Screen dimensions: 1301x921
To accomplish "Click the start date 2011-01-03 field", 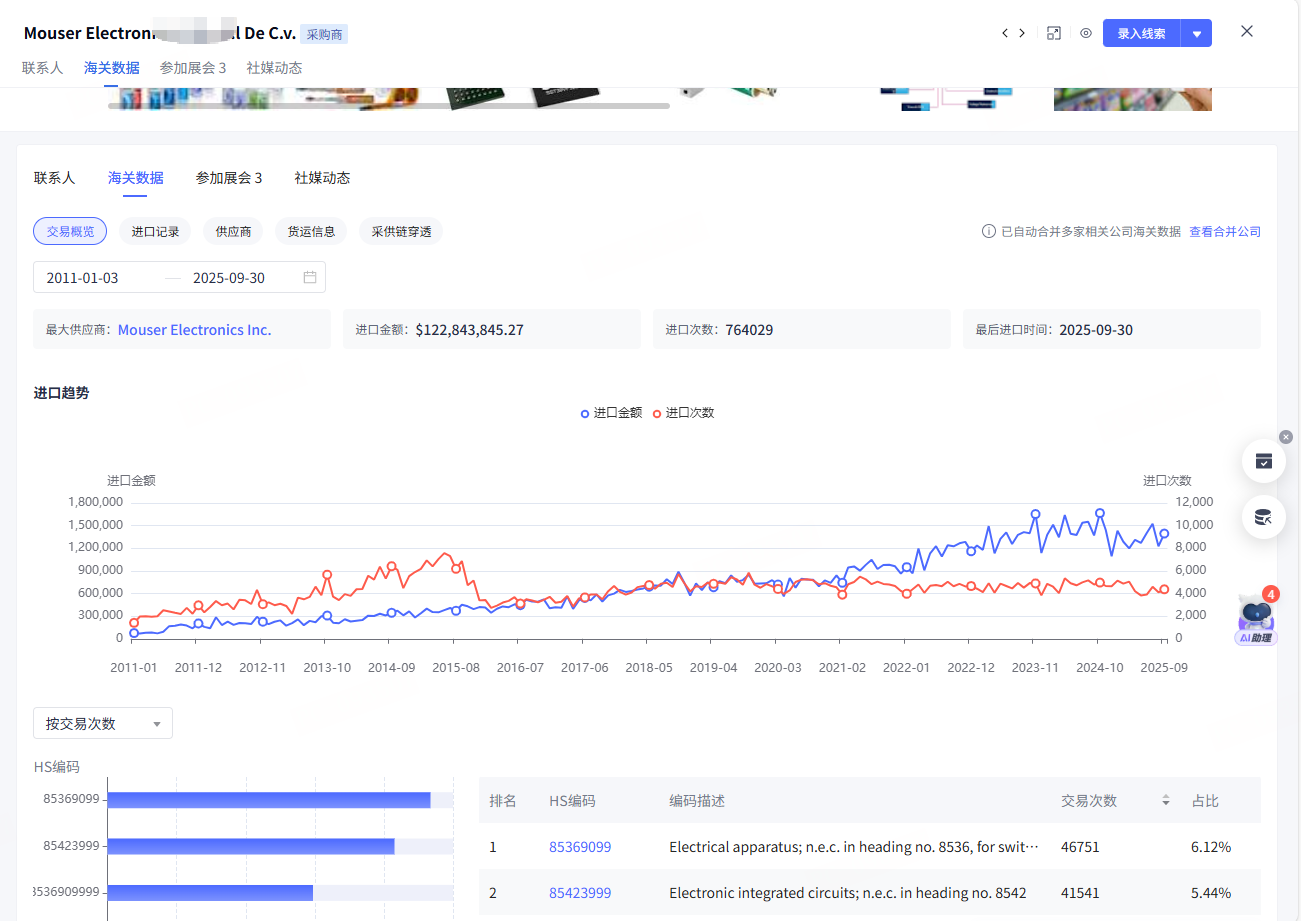I will click(x=83, y=278).
